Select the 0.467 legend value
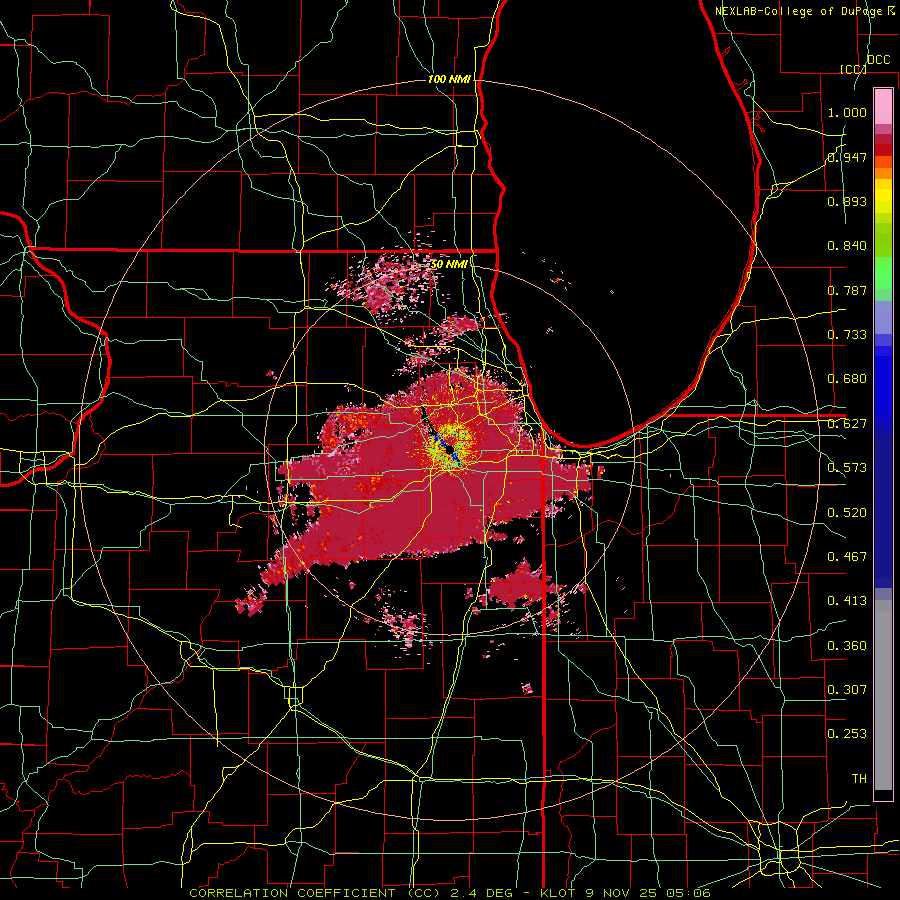900x900 pixels. 847,556
